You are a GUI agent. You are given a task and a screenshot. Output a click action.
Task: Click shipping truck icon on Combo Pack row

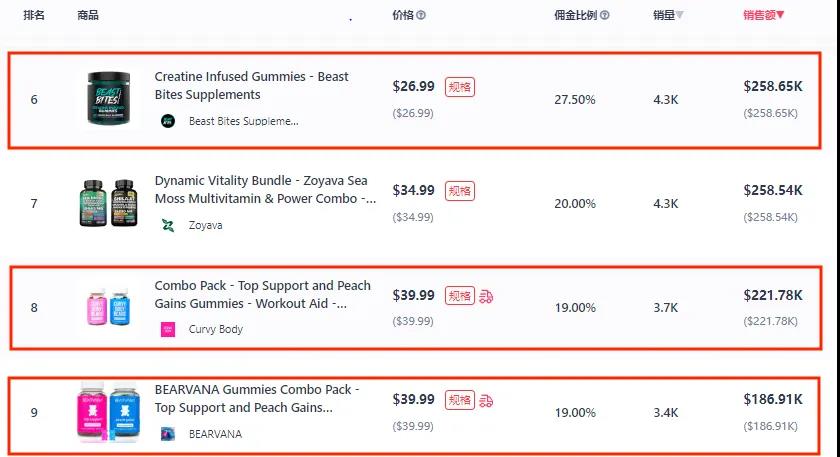tap(486, 296)
